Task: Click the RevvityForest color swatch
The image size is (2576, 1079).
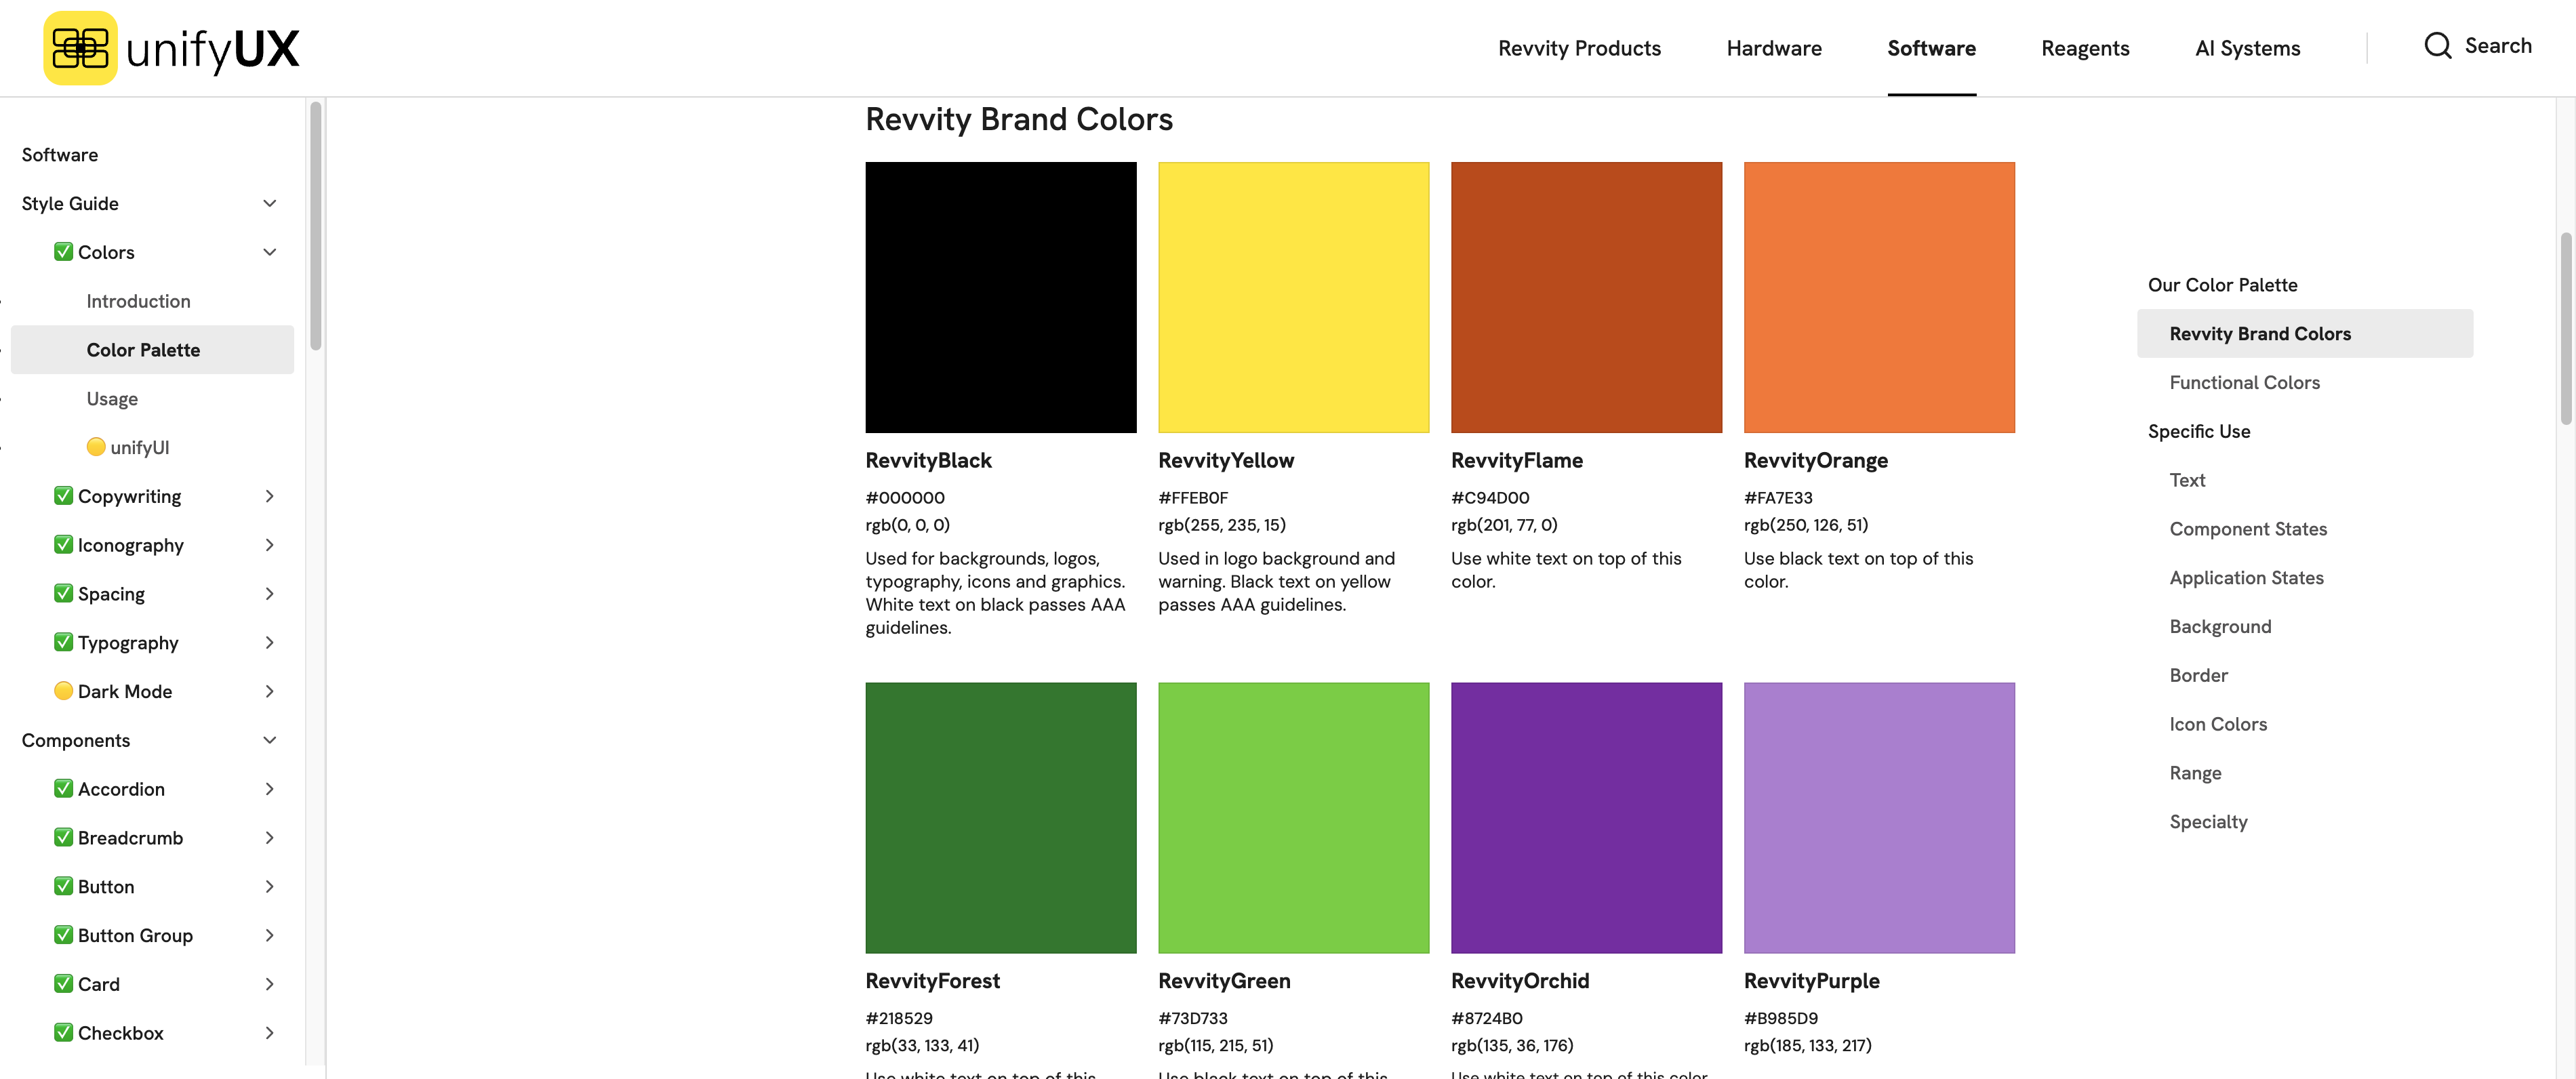Action: pyautogui.click(x=1001, y=818)
